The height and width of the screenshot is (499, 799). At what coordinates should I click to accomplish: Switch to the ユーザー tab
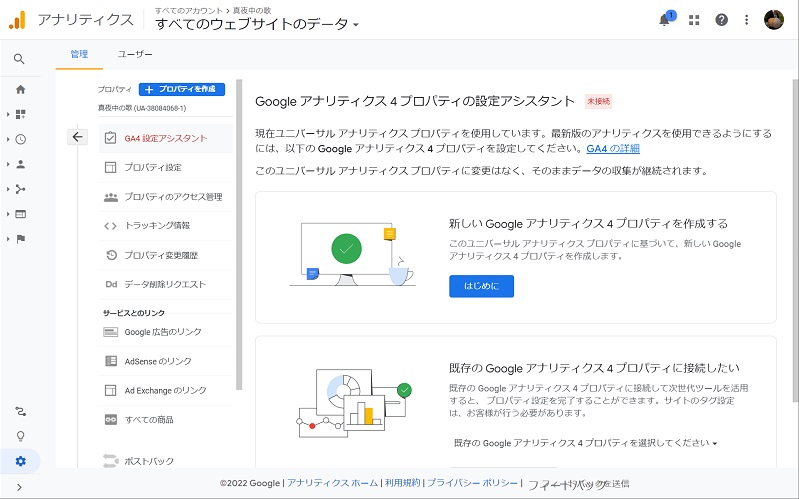pyautogui.click(x=135, y=54)
